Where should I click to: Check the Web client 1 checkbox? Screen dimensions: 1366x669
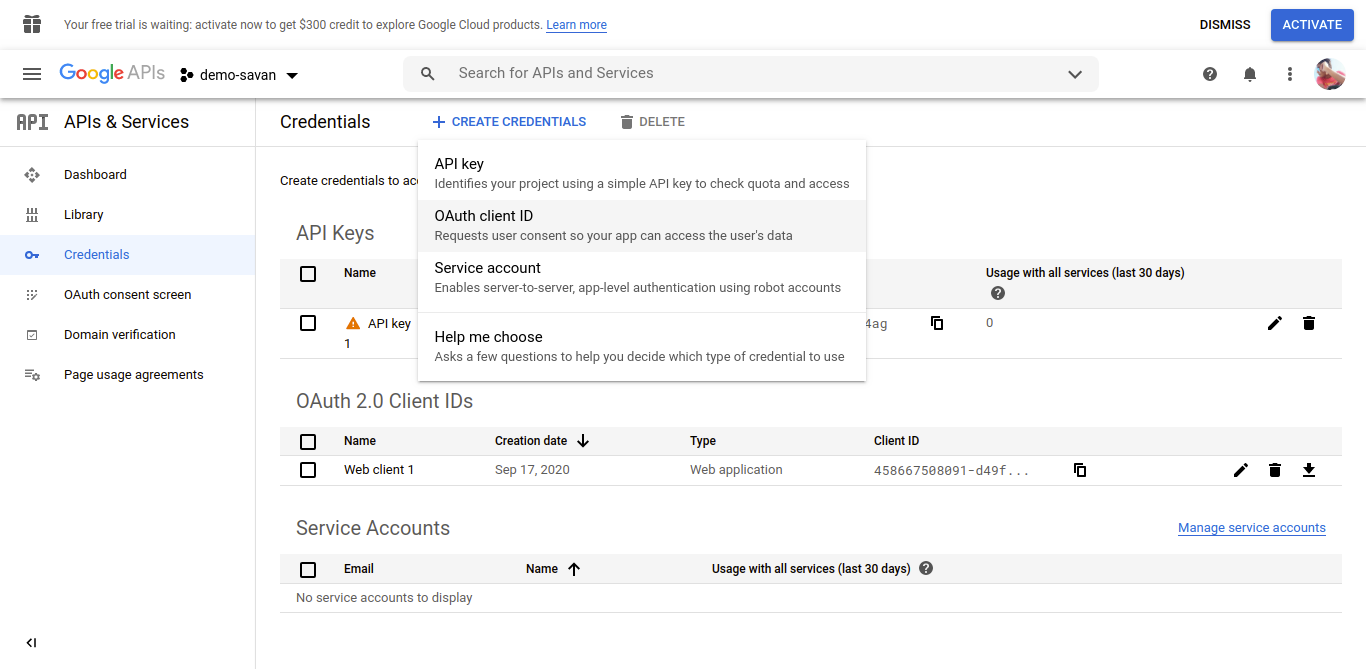pyautogui.click(x=308, y=469)
